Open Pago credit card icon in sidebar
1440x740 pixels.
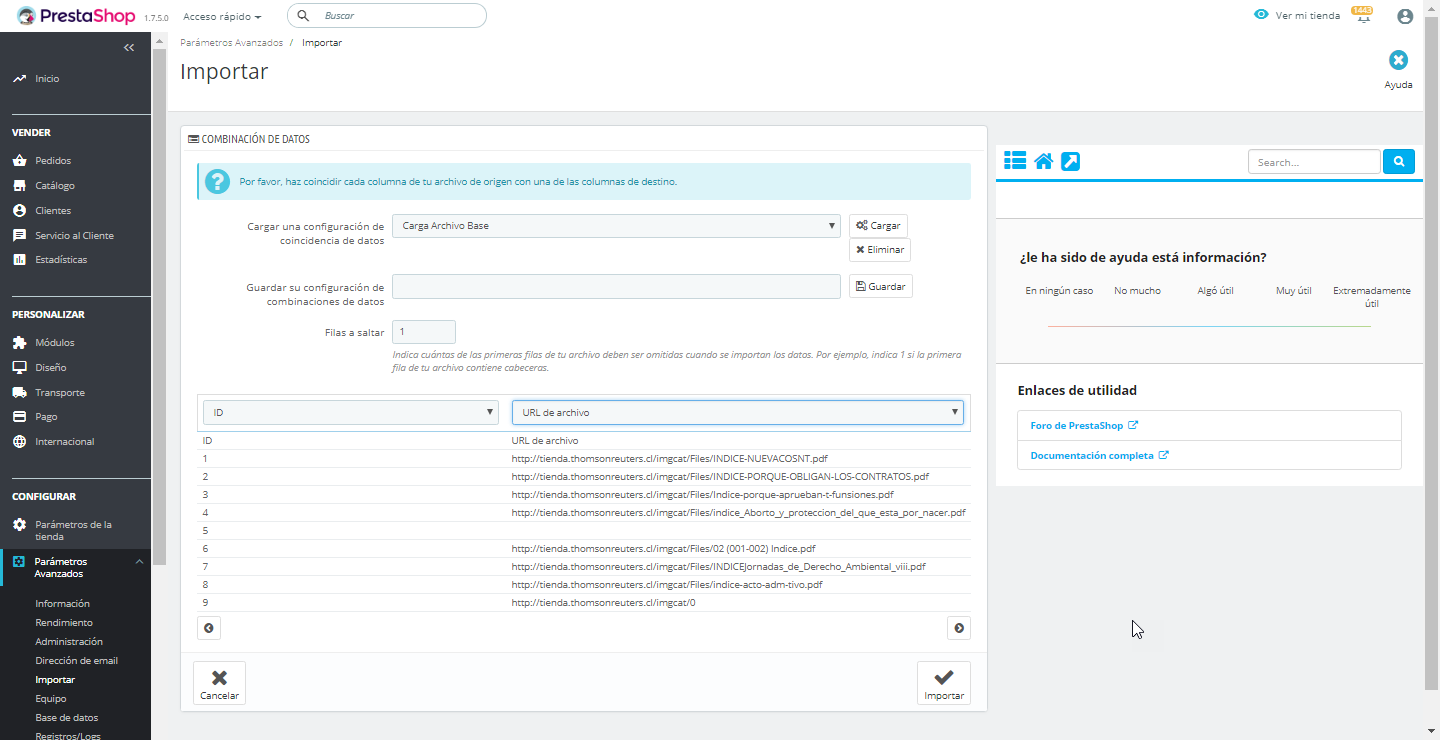pos(19,417)
